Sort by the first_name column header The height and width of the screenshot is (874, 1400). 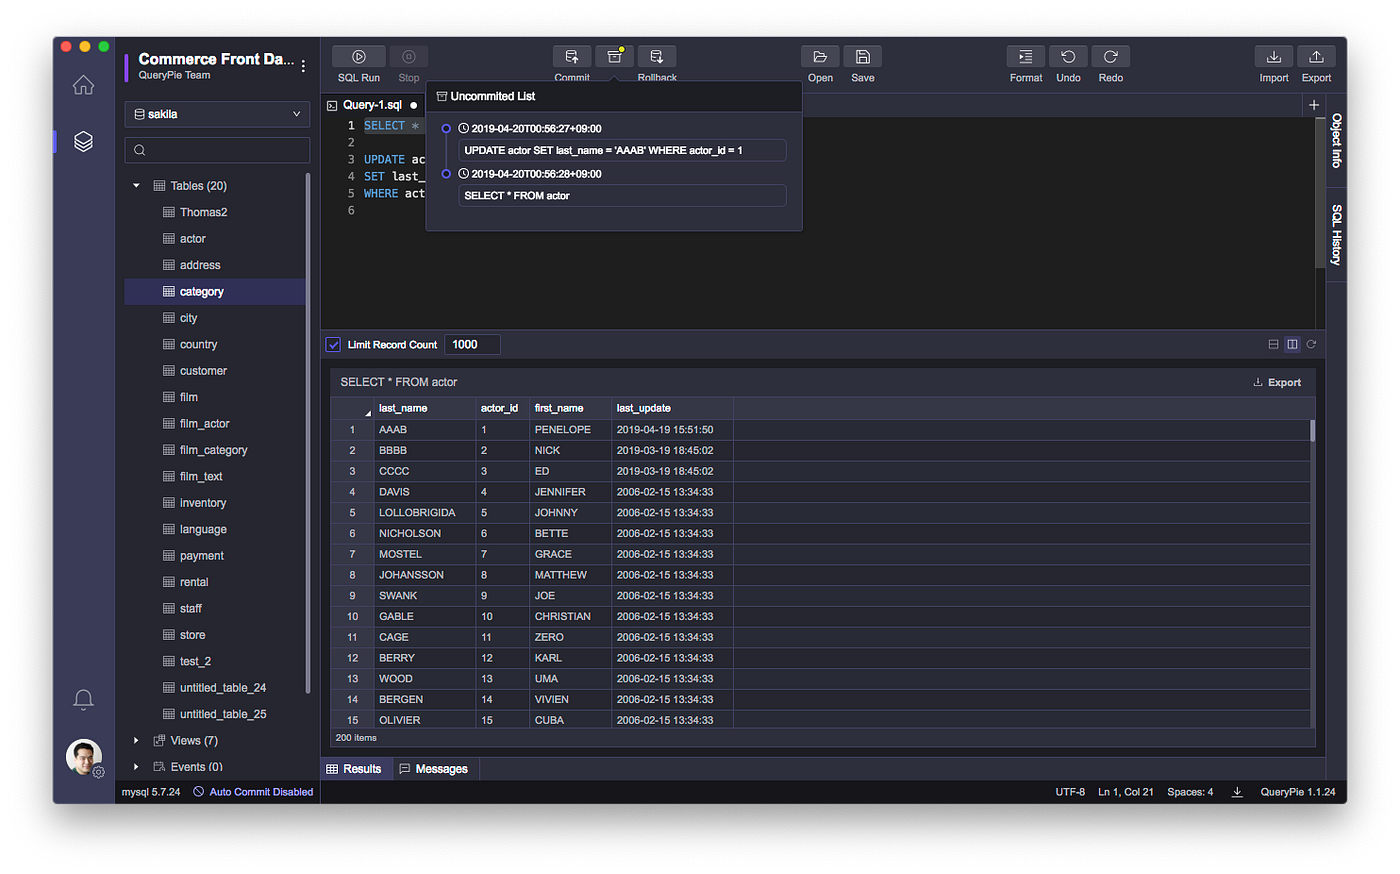pyautogui.click(x=570, y=408)
